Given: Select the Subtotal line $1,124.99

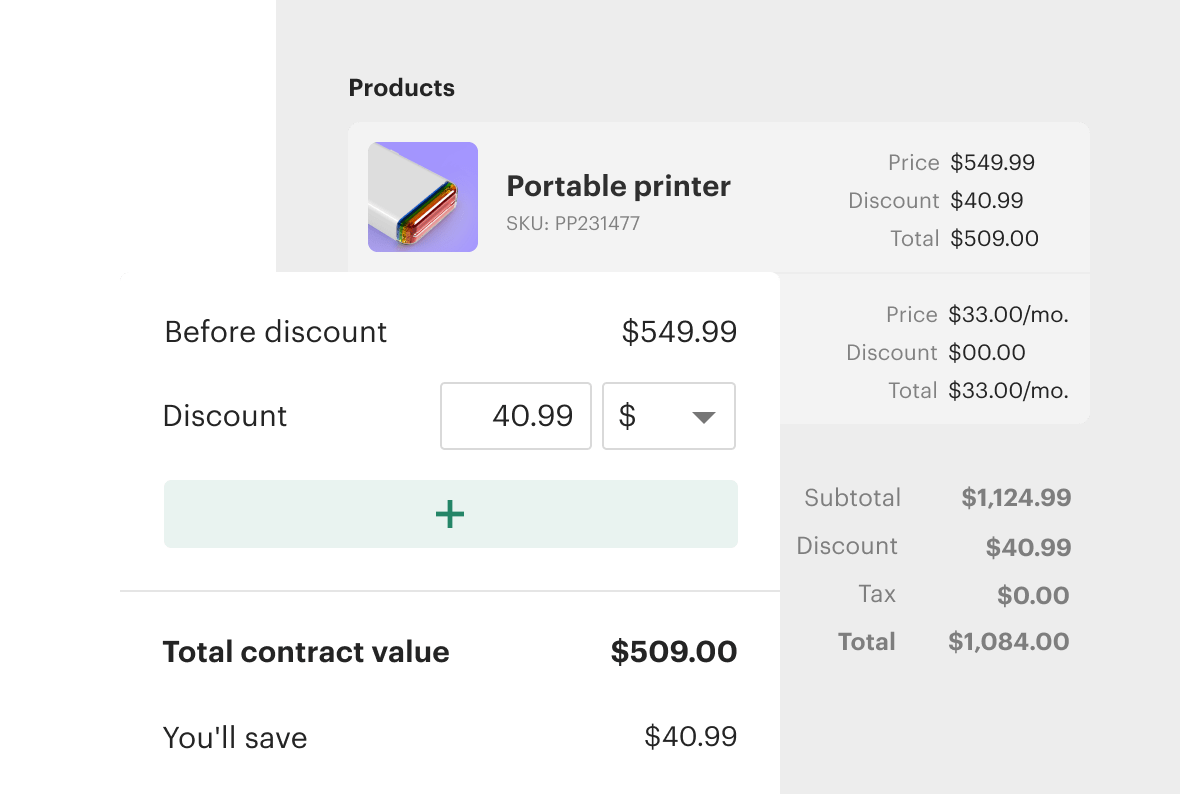Looking at the screenshot, I should pos(1016,497).
